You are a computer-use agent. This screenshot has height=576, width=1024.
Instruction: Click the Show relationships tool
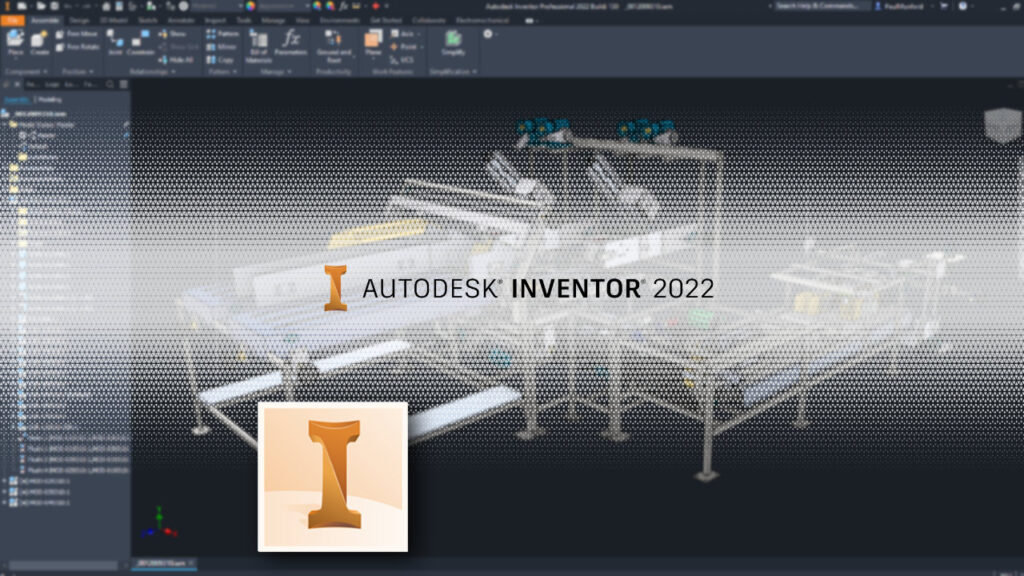coord(172,34)
